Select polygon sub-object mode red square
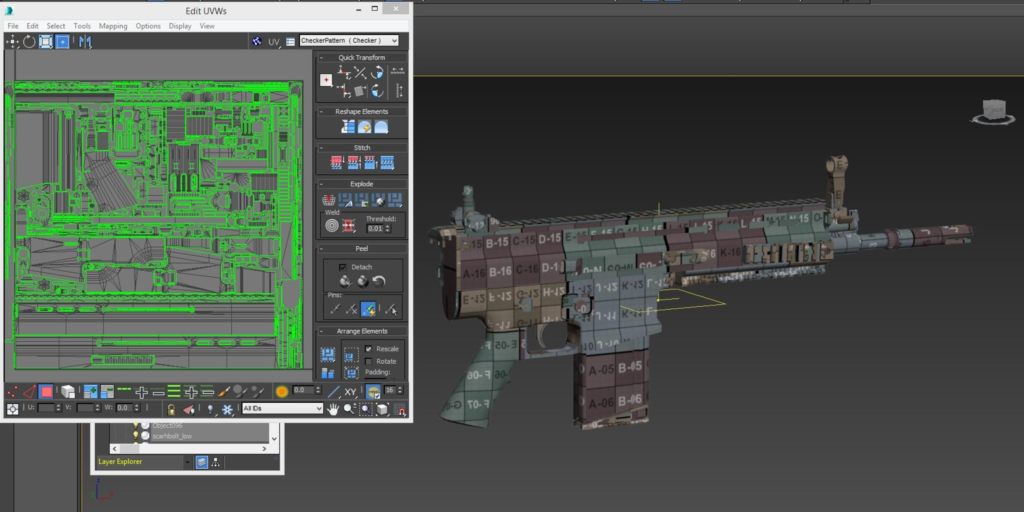This screenshot has width=1024, height=512. pos(46,392)
